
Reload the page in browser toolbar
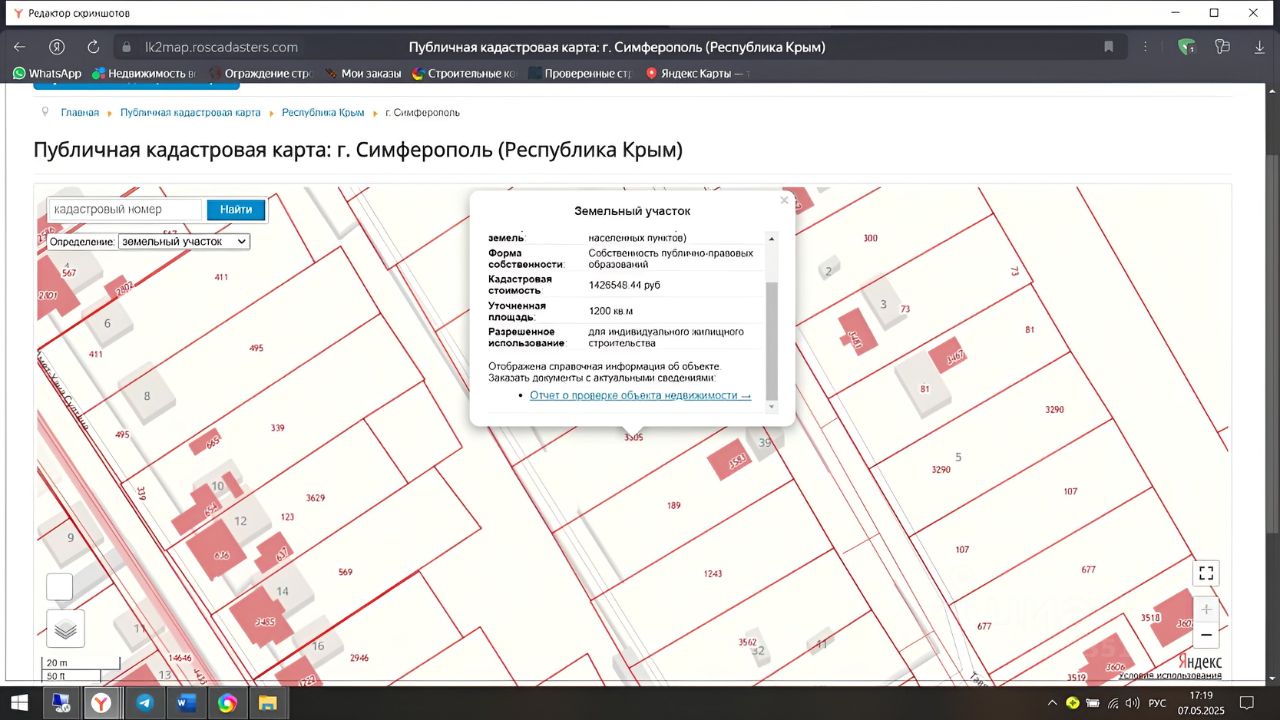pyautogui.click(x=93, y=47)
